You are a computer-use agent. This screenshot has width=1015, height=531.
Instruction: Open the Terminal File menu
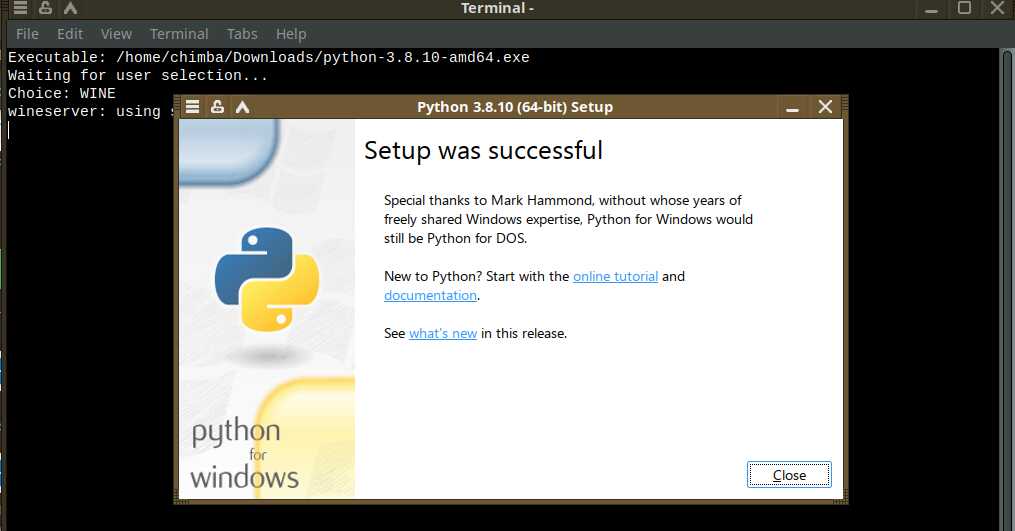27,34
